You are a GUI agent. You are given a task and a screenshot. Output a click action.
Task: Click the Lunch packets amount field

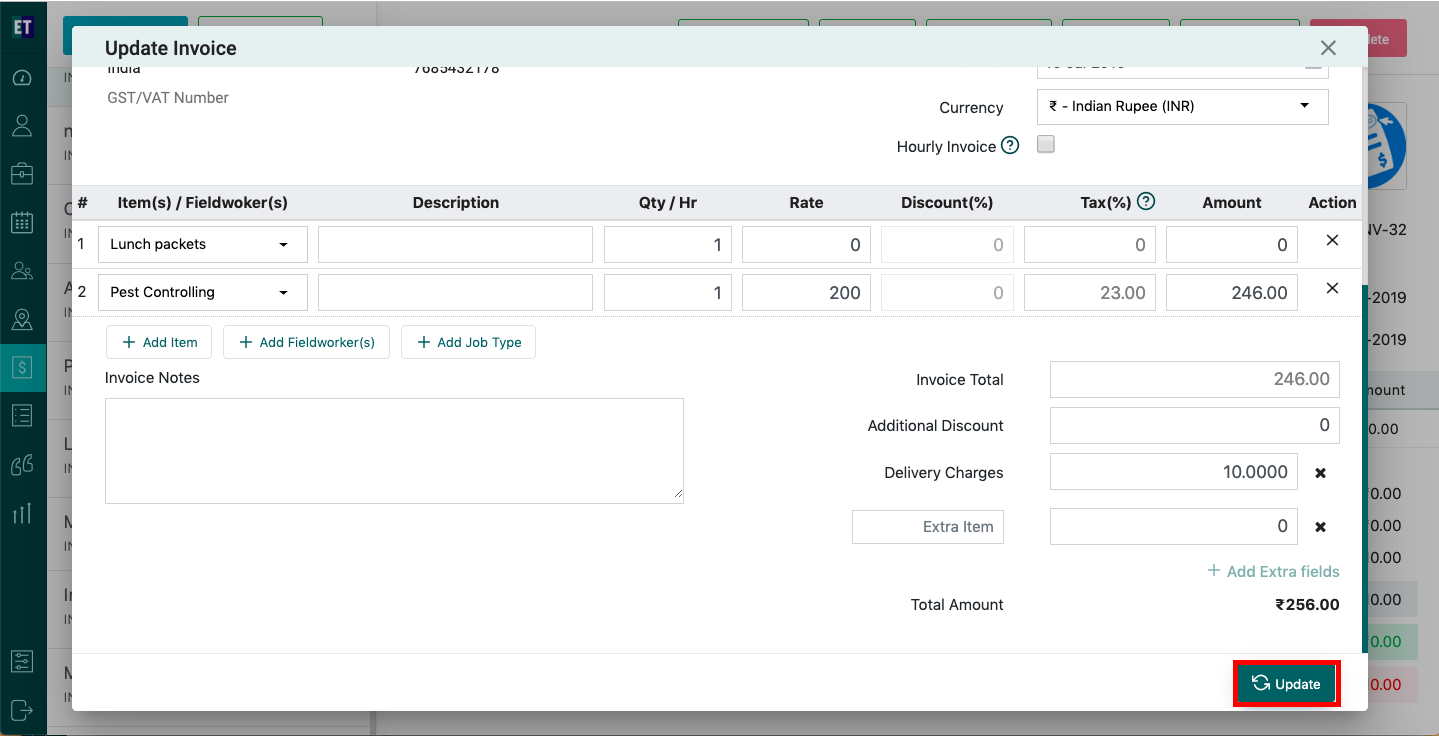click(x=1232, y=244)
